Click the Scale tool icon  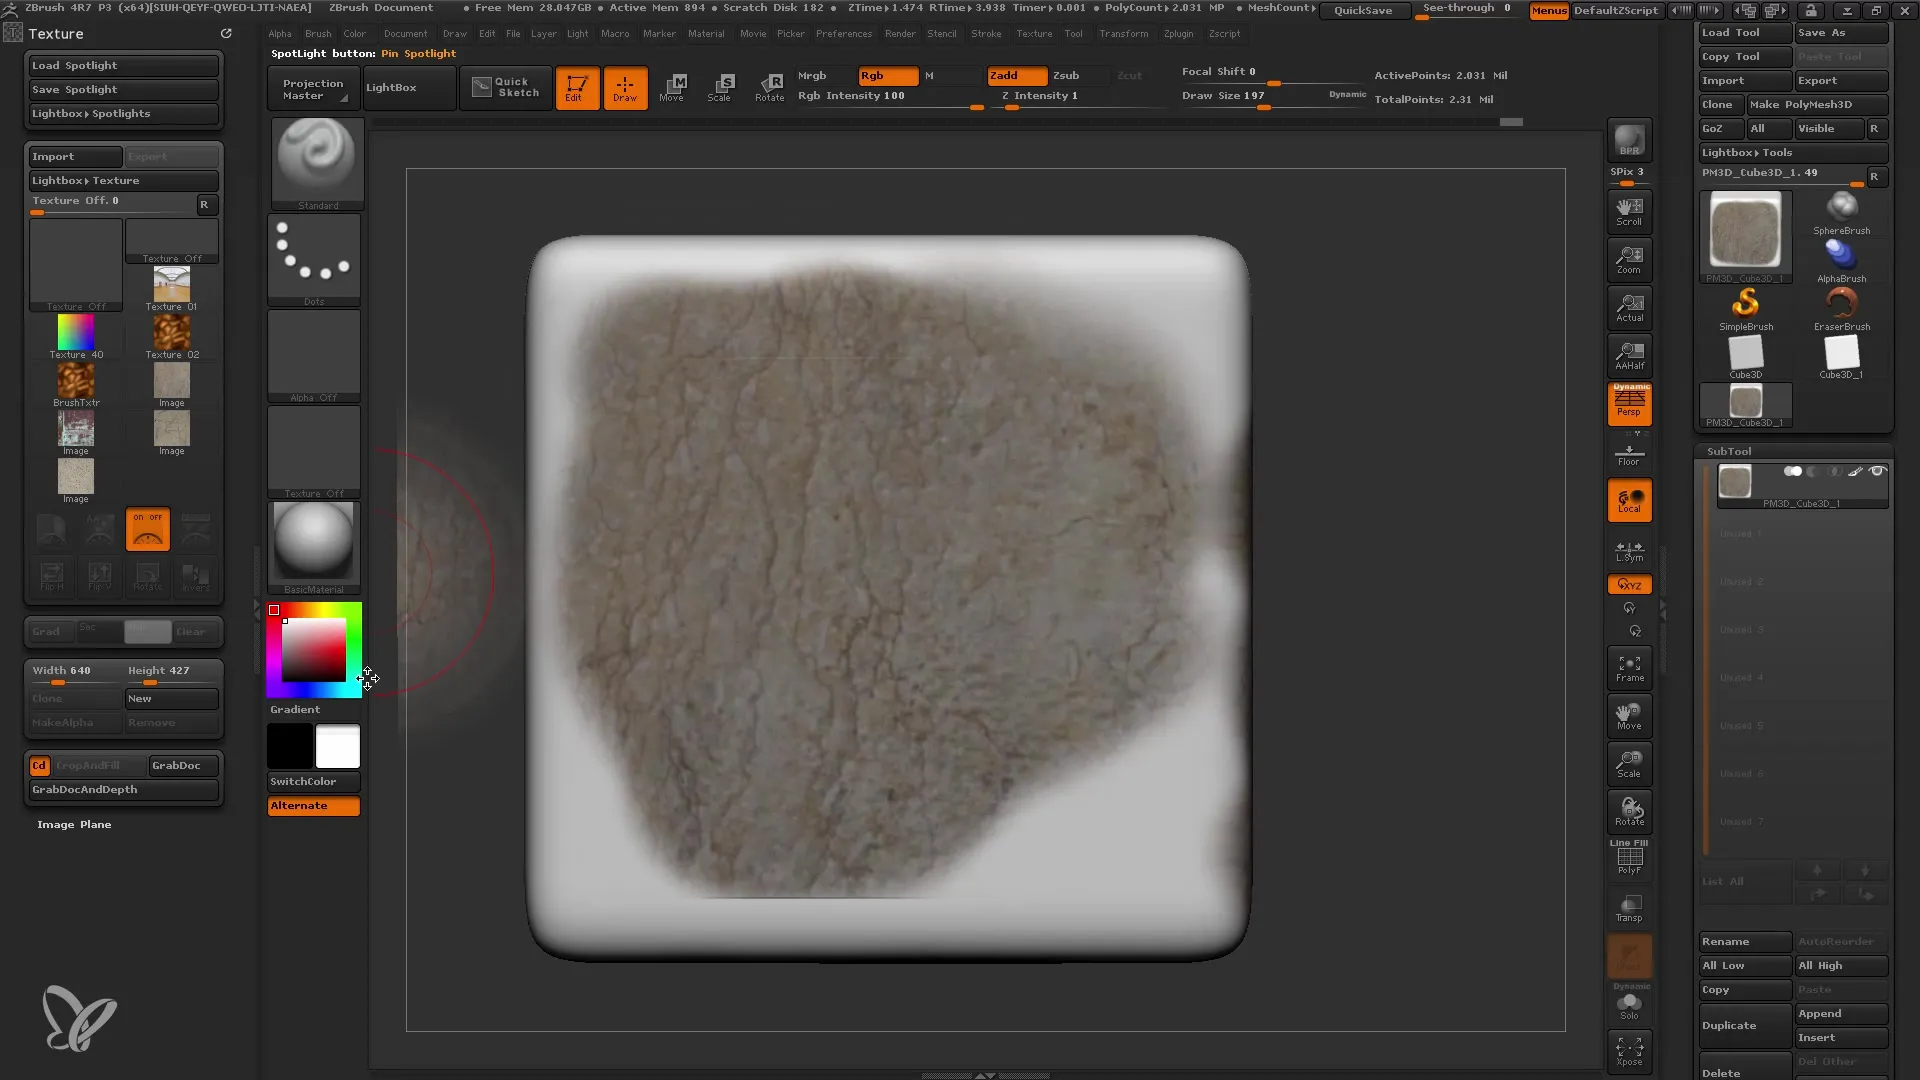pos(723,86)
